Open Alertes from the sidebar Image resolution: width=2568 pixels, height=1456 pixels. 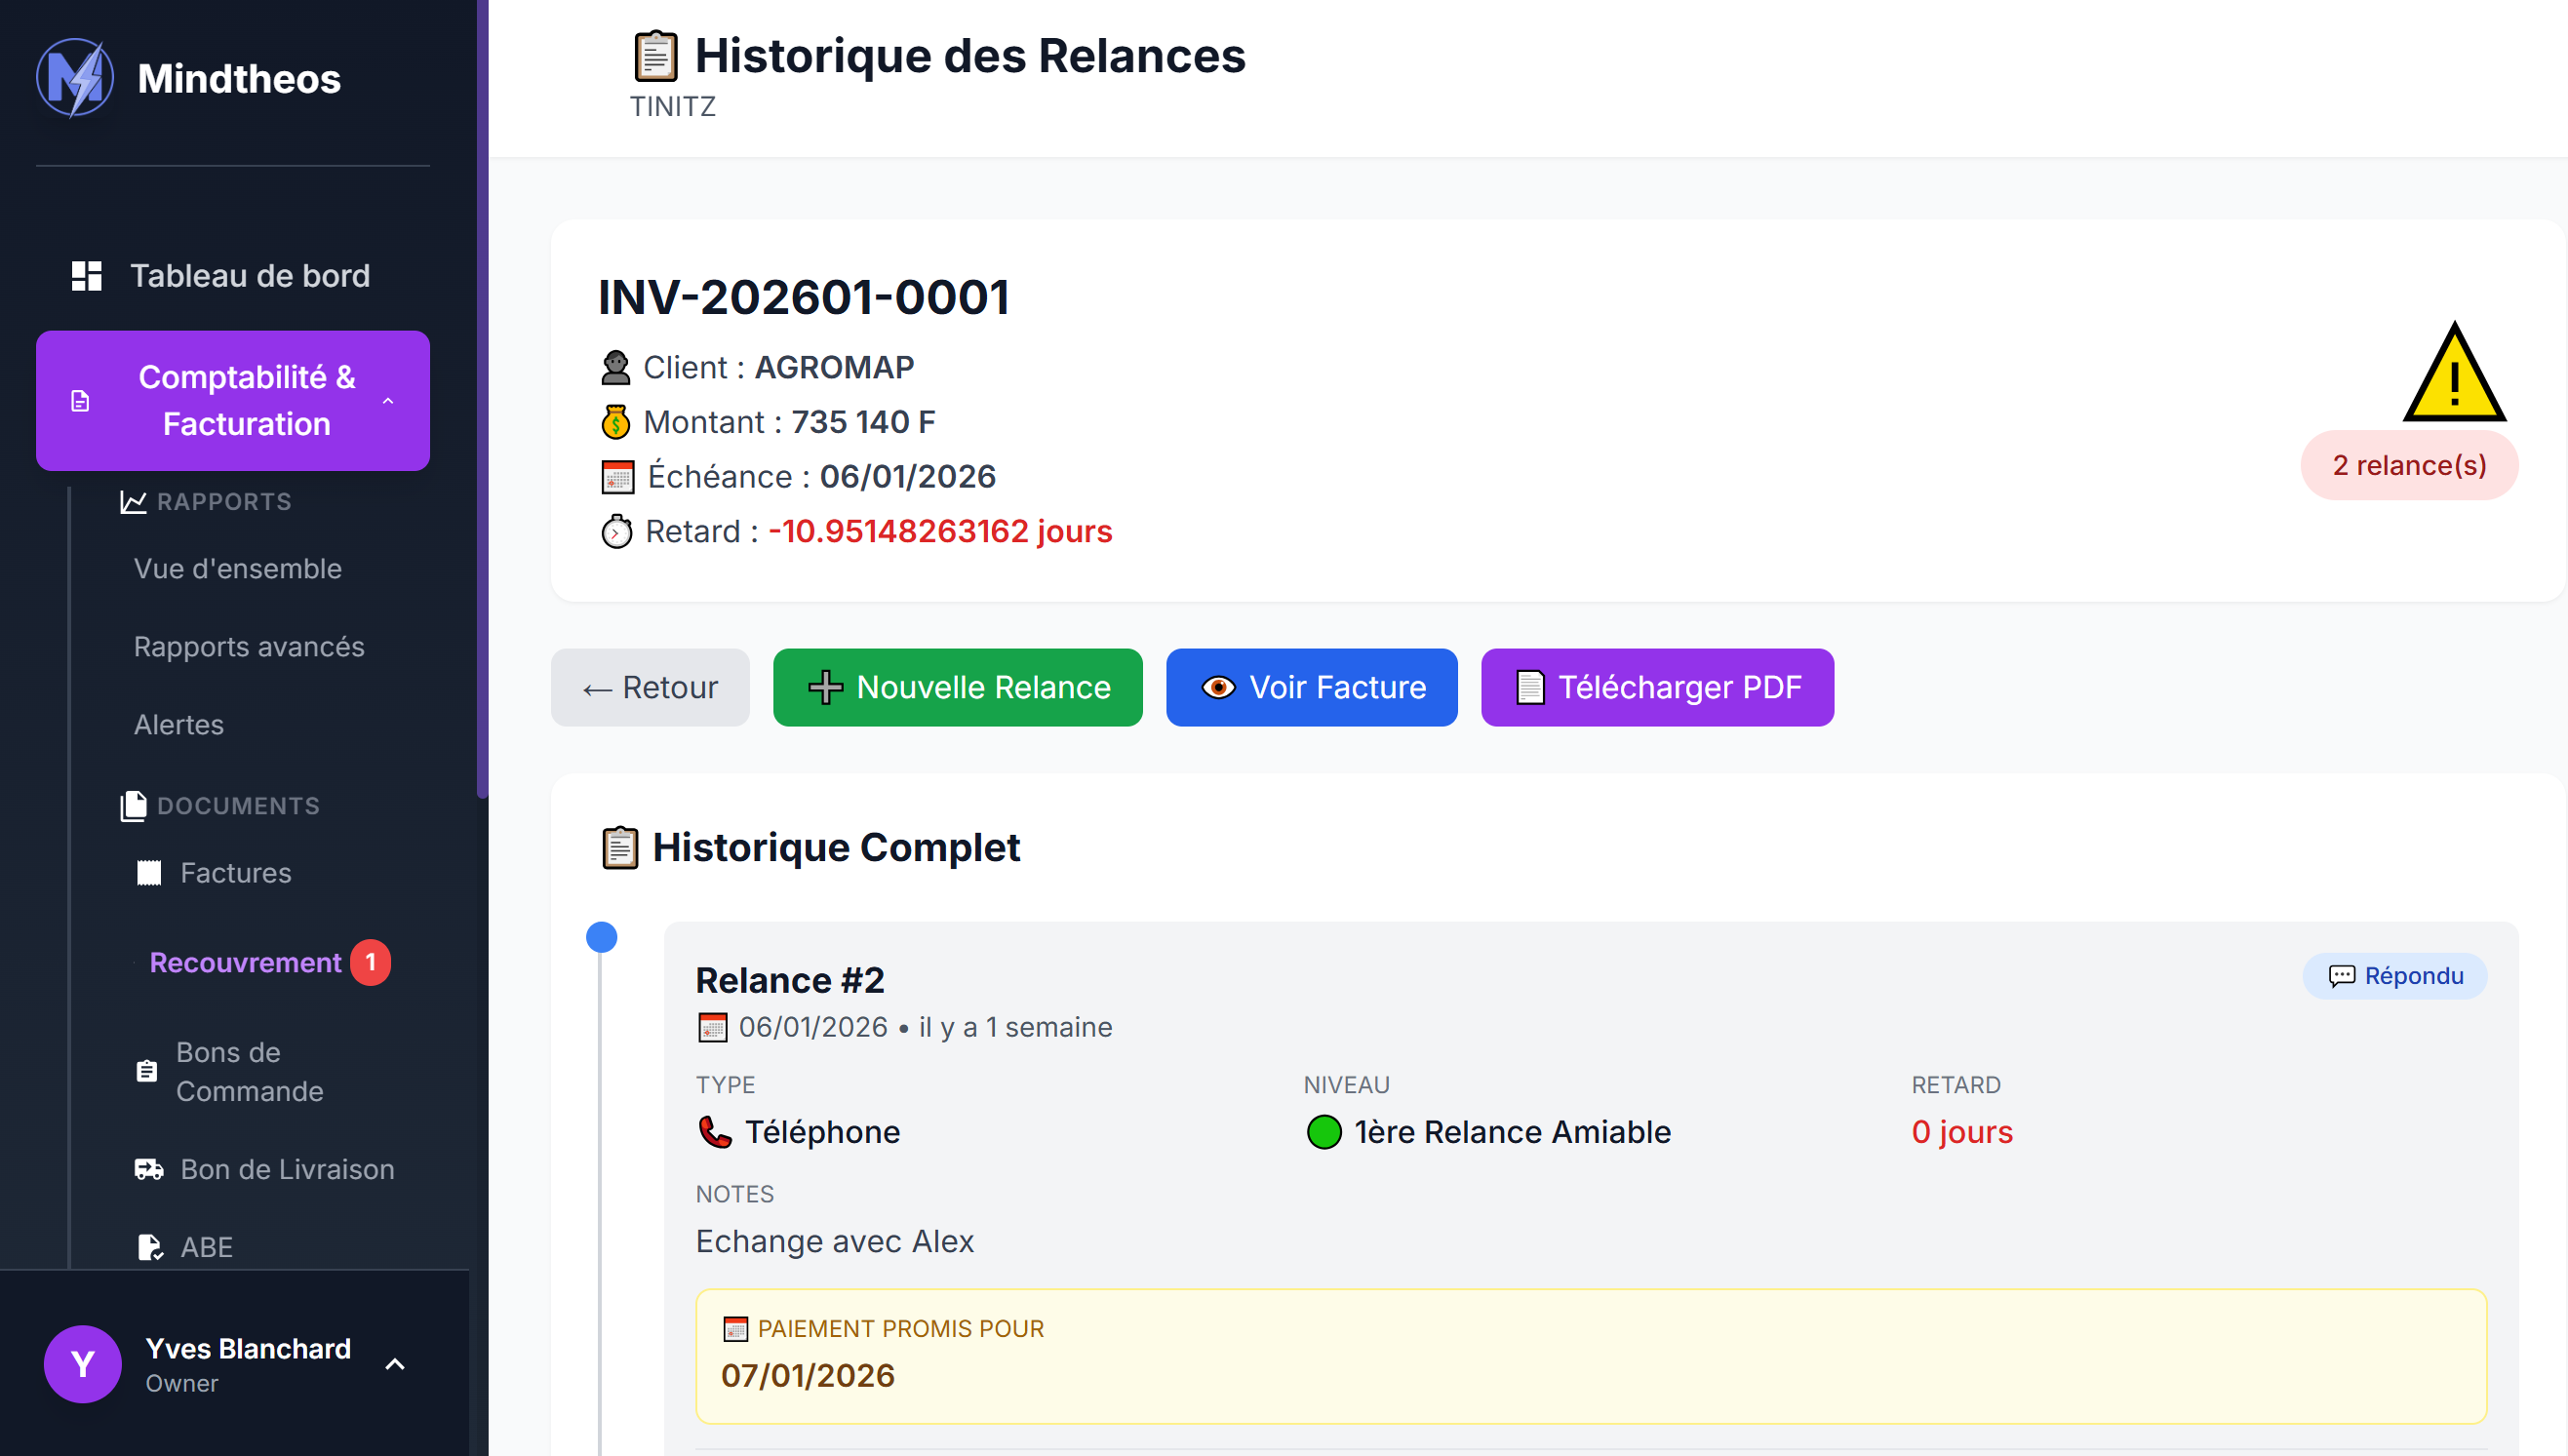(178, 724)
